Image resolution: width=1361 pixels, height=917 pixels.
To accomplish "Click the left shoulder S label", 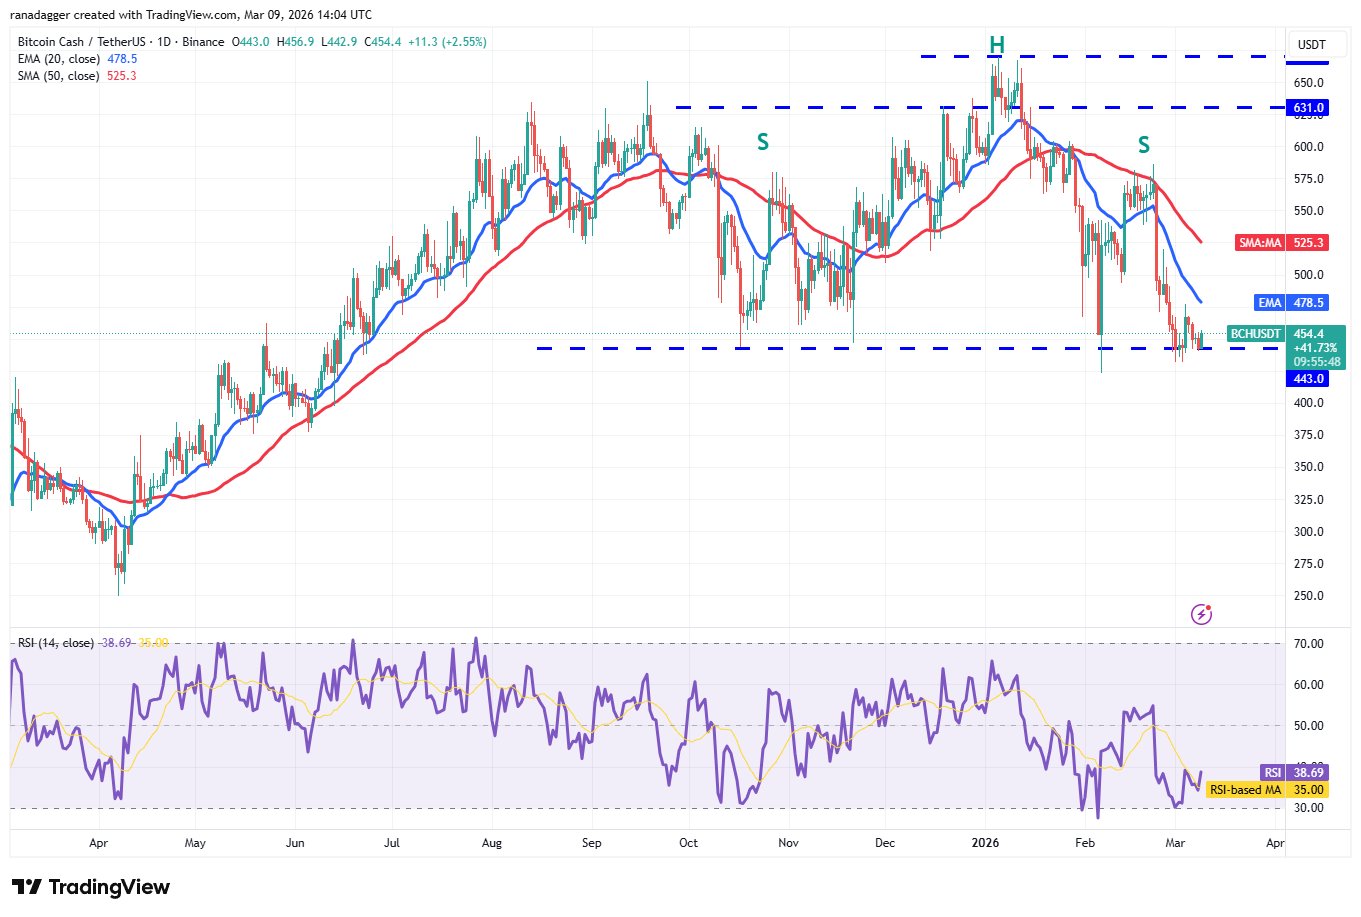I will pos(762,143).
